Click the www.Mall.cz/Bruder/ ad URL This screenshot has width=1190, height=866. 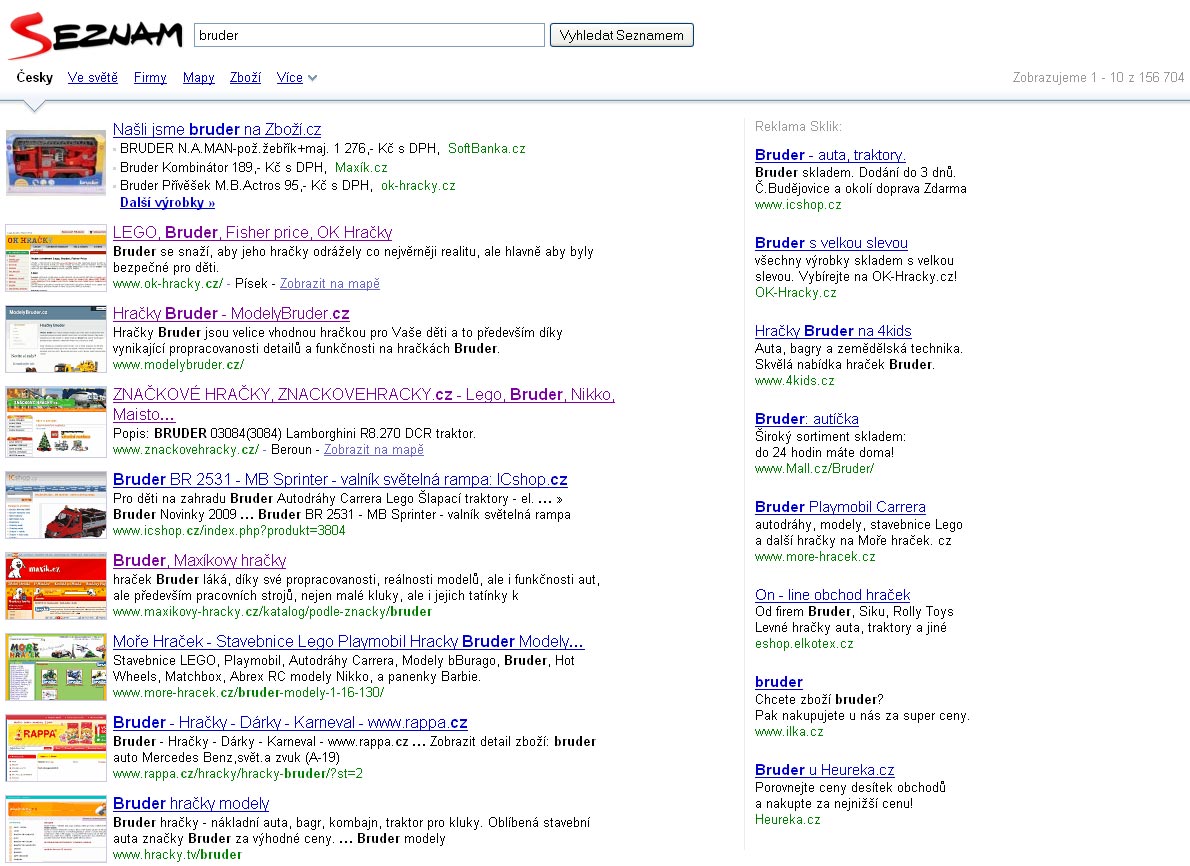point(814,469)
